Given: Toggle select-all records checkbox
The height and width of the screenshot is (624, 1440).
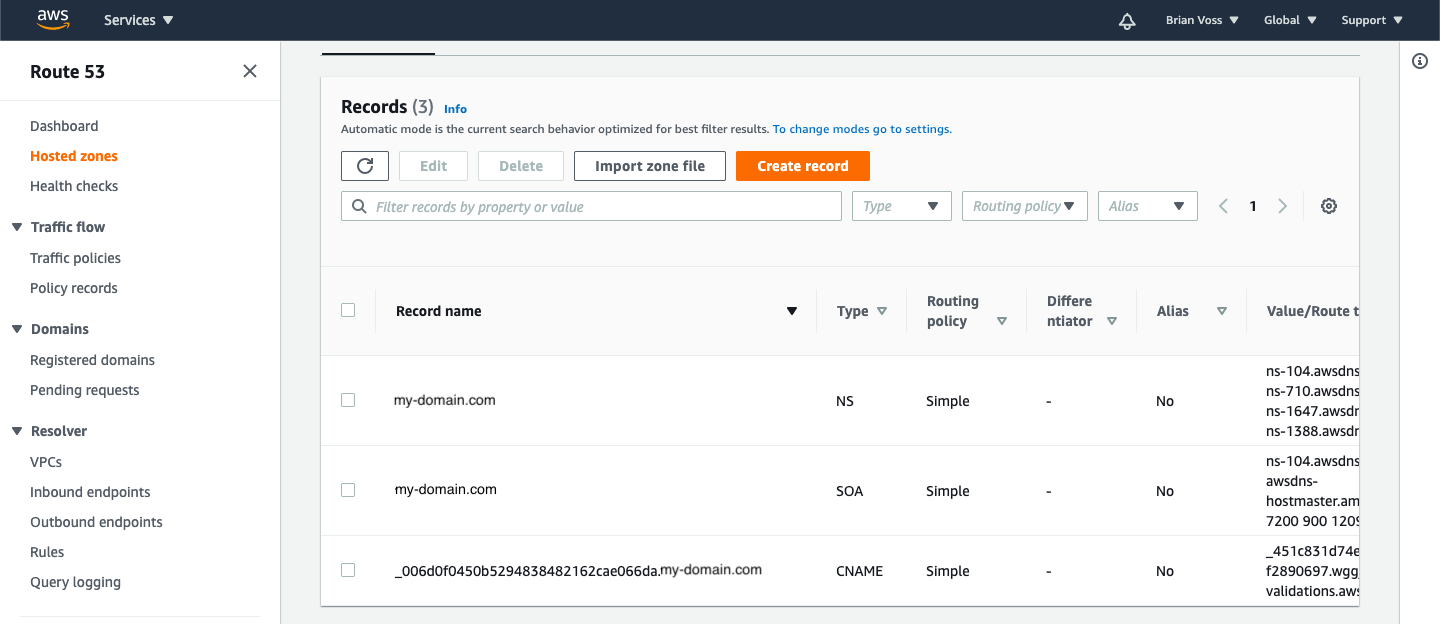Looking at the screenshot, I should [x=348, y=310].
